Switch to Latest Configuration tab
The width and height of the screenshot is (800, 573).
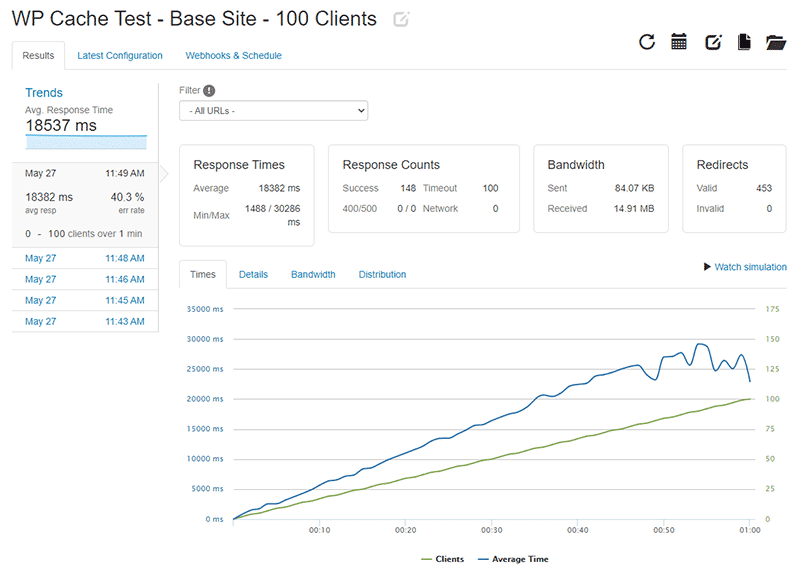120,56
